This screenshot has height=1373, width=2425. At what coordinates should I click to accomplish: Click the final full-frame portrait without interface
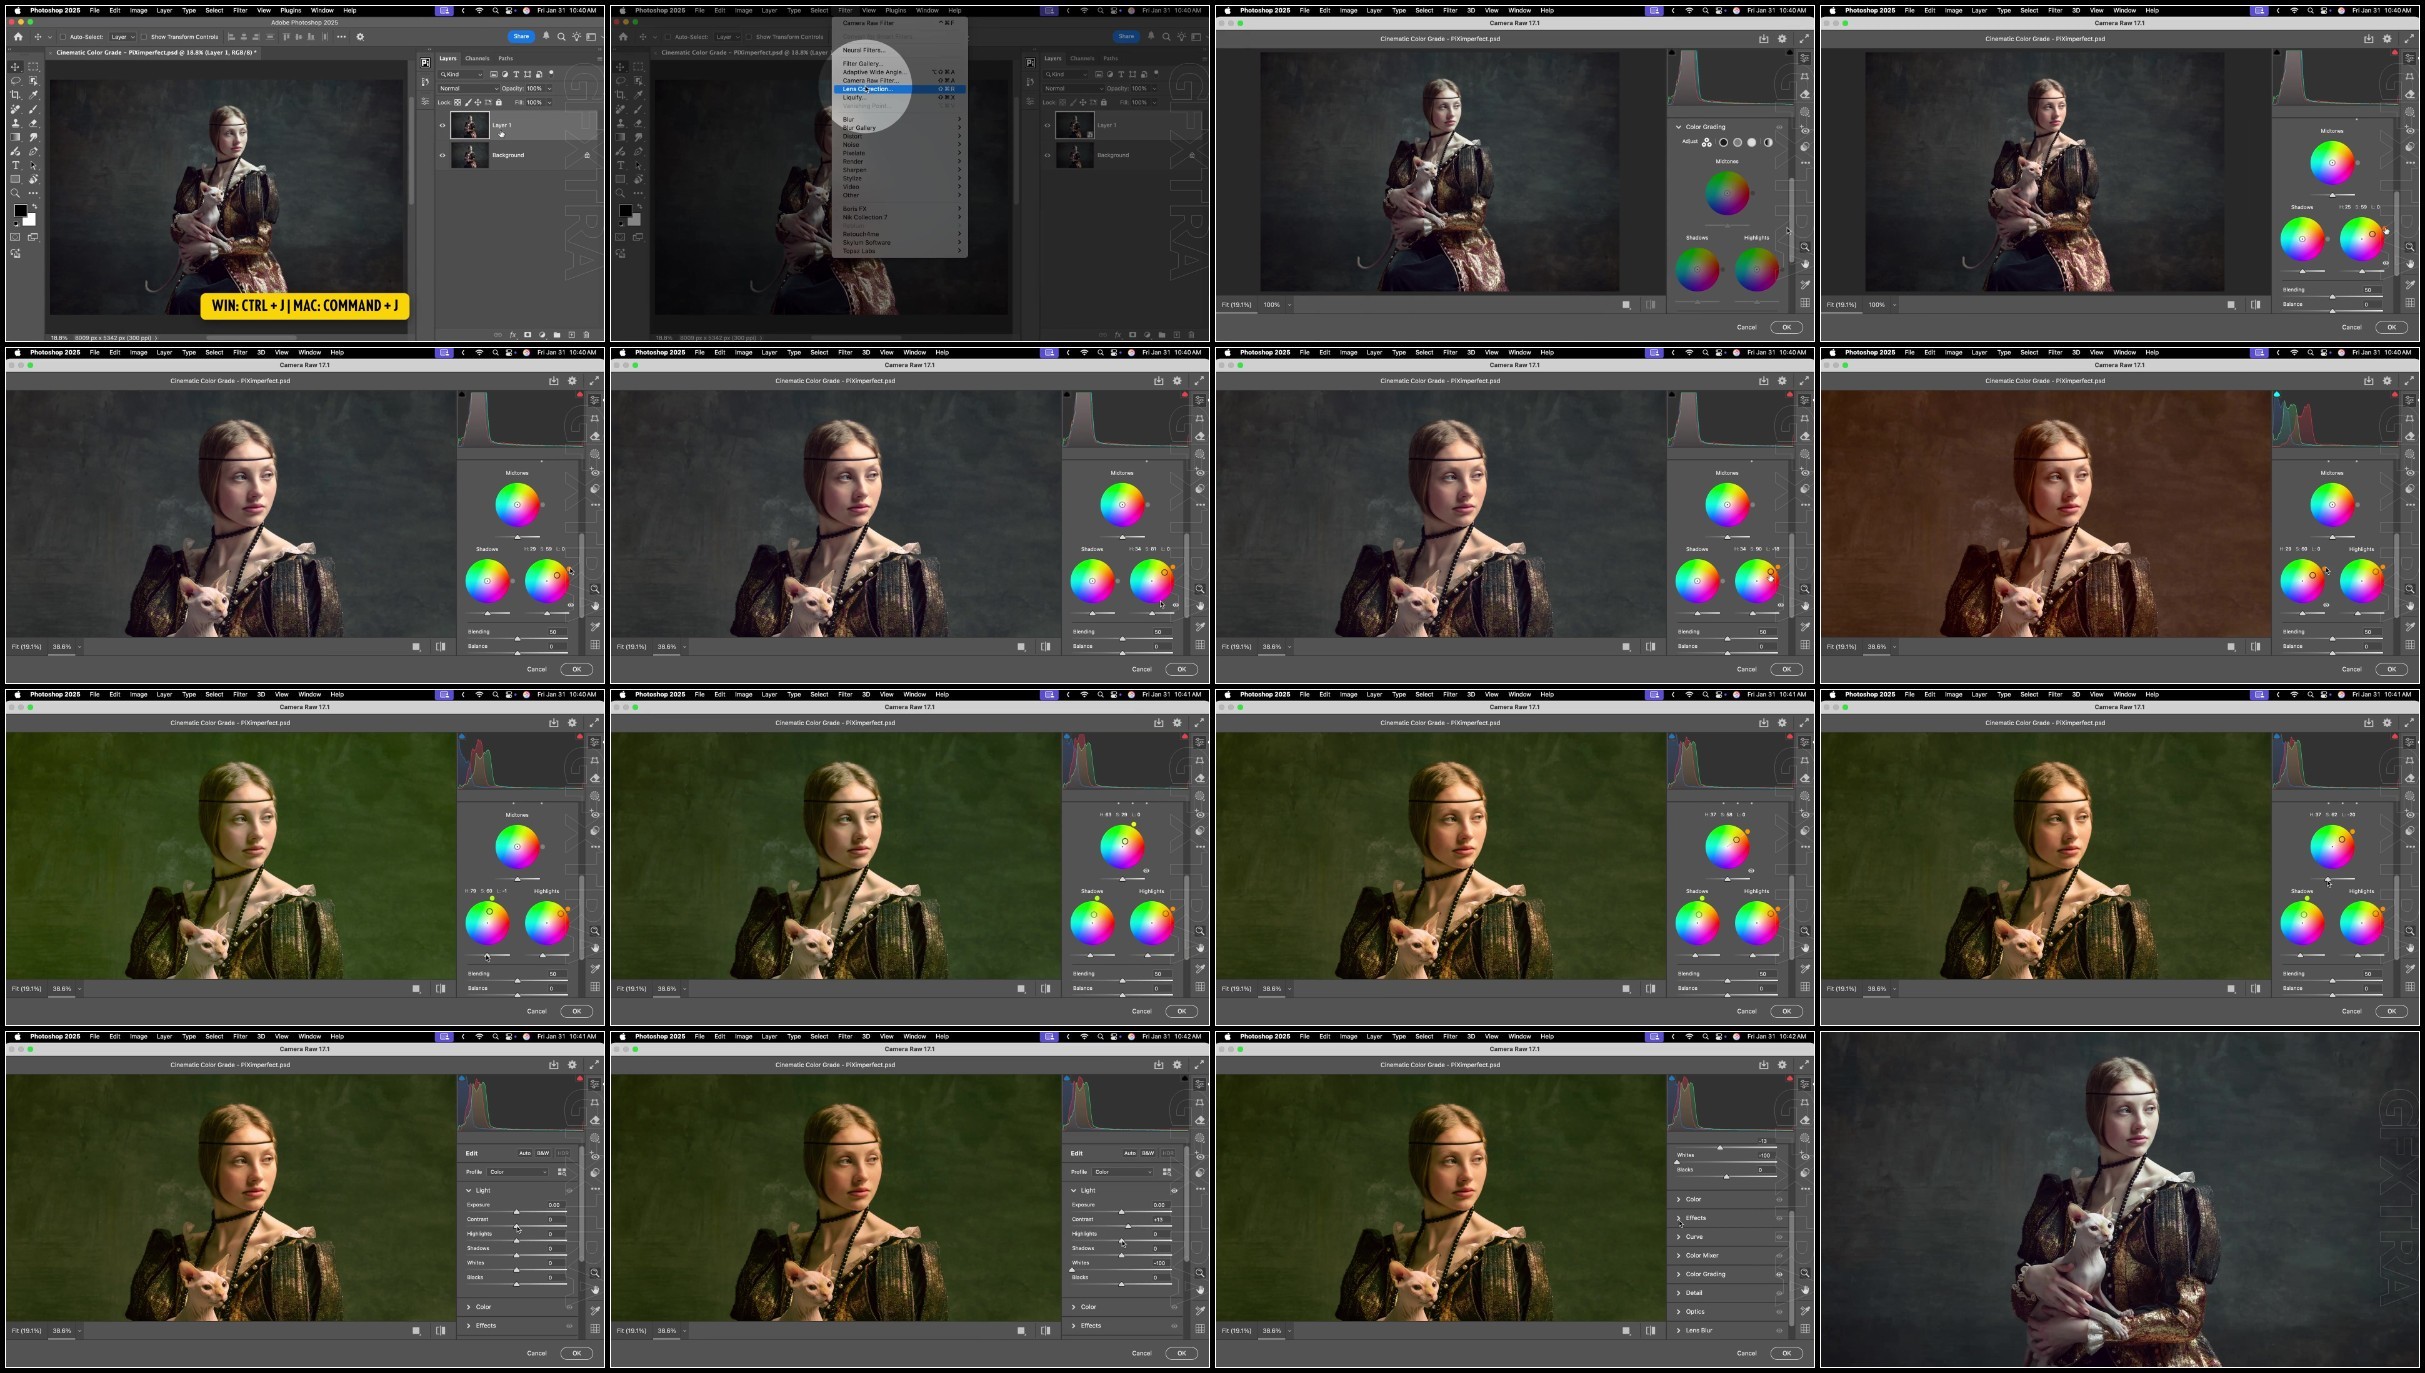pos(2119,1199)
